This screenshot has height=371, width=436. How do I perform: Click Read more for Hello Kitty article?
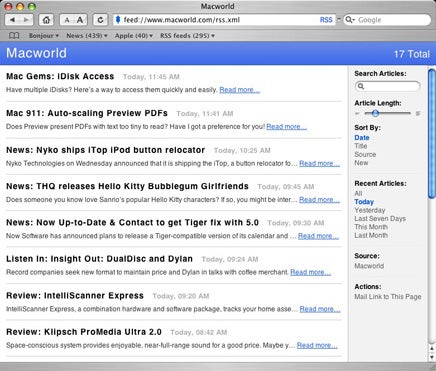click(x=319, y=200)
